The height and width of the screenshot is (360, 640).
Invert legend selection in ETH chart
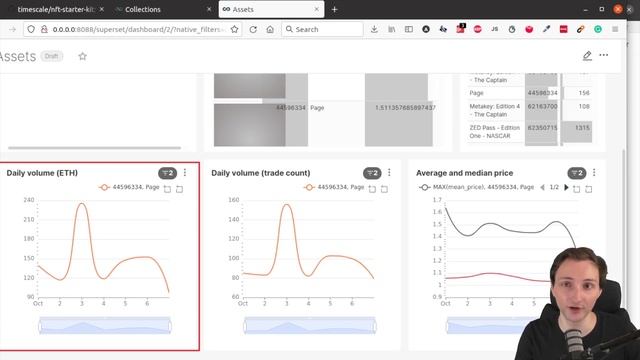pos(180,189)
